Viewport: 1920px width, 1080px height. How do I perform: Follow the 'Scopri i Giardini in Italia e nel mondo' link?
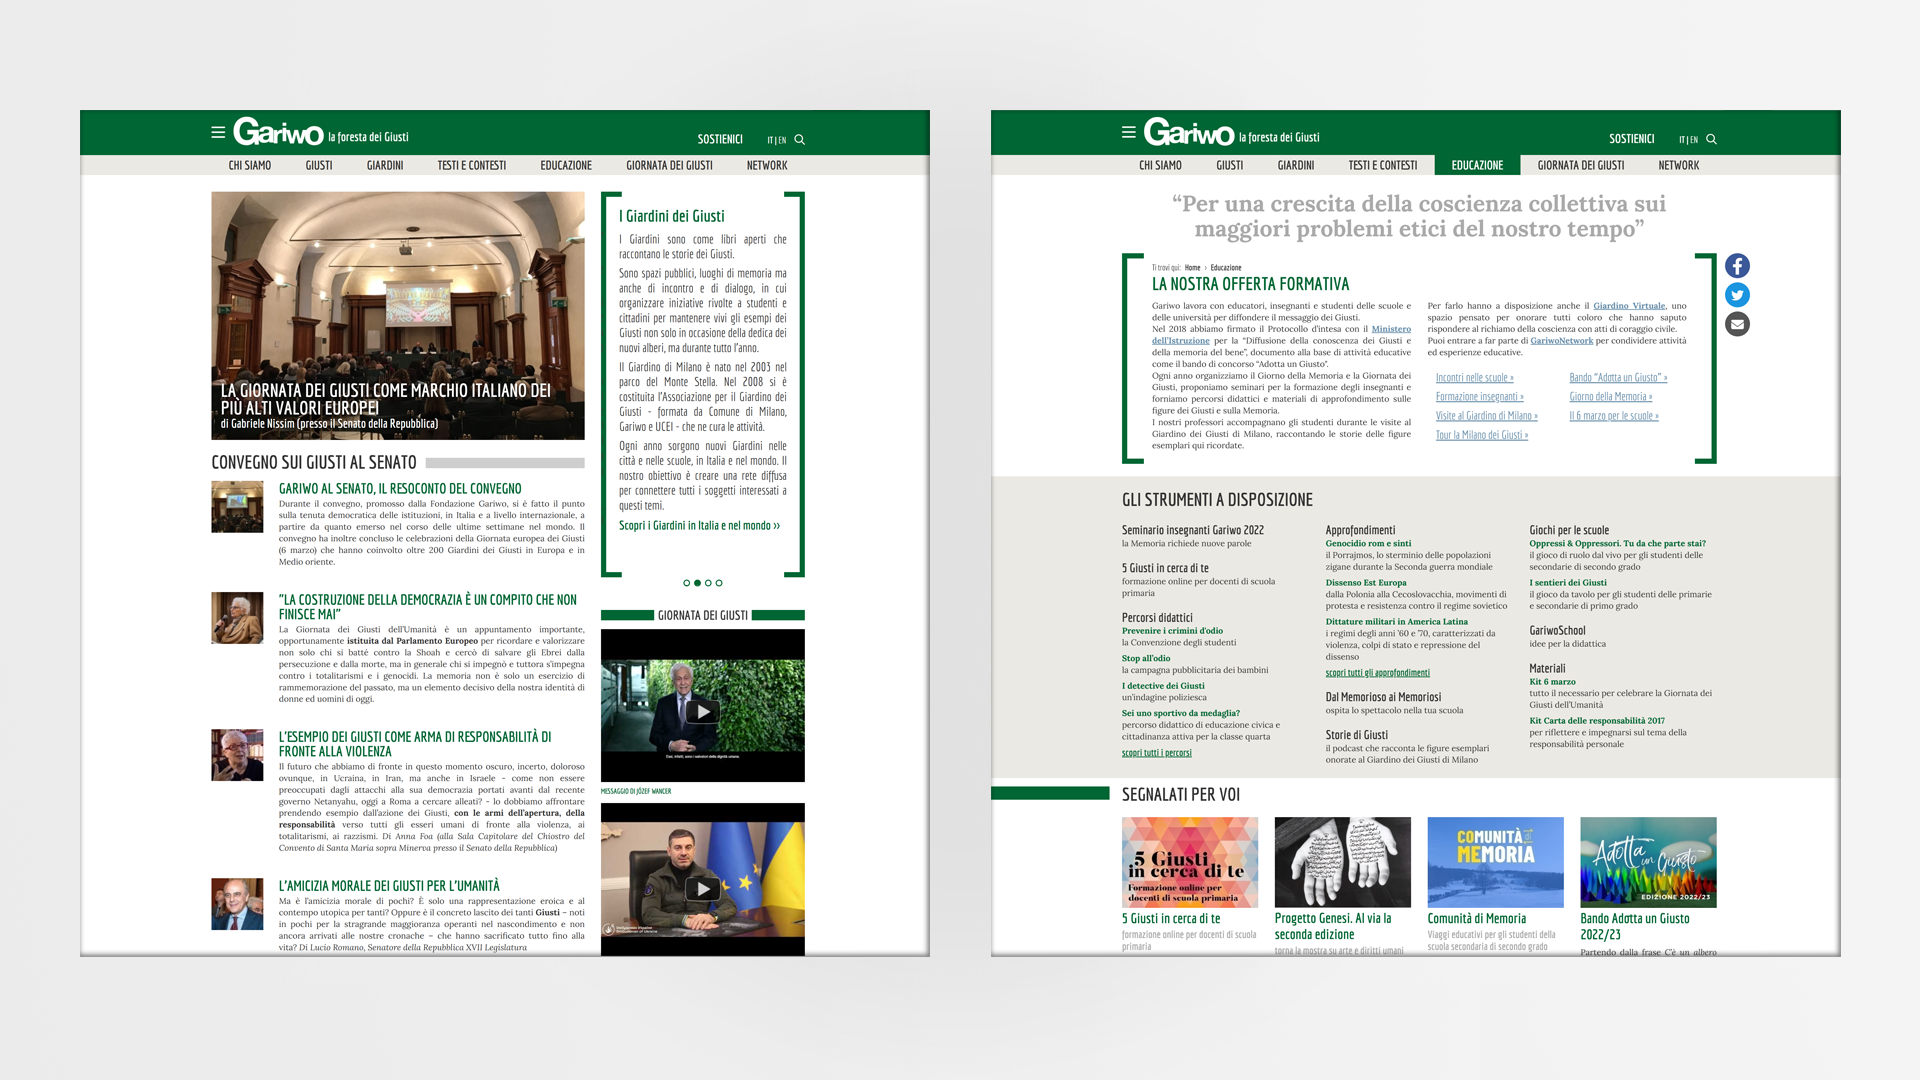point(698,525)
